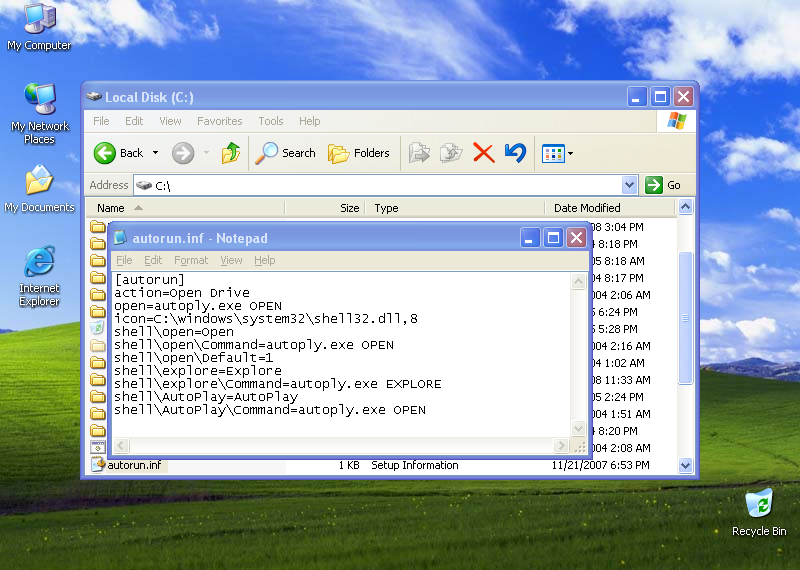The image size is (800, 570).
Task: Click the red Delete X toolbar icon
Action: tap(484, 153)
